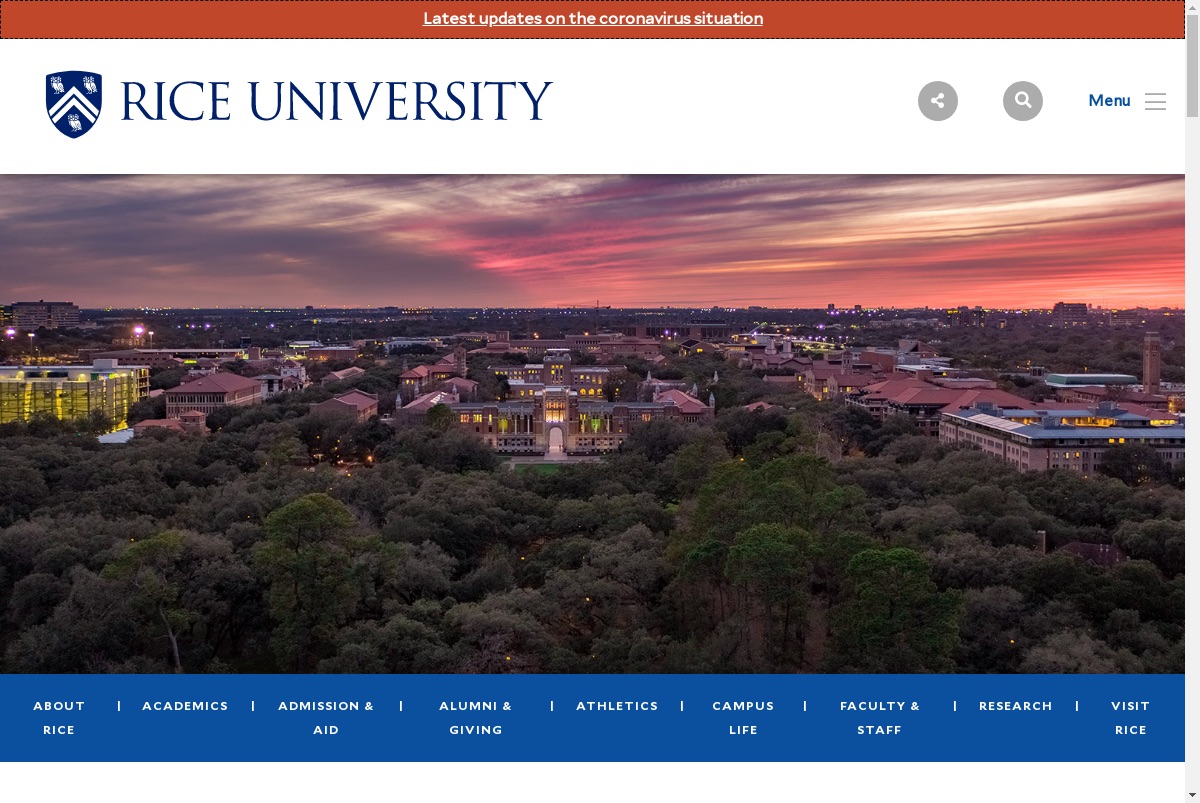Click the vertical page scrollbar thumb

pos(1192,68)
